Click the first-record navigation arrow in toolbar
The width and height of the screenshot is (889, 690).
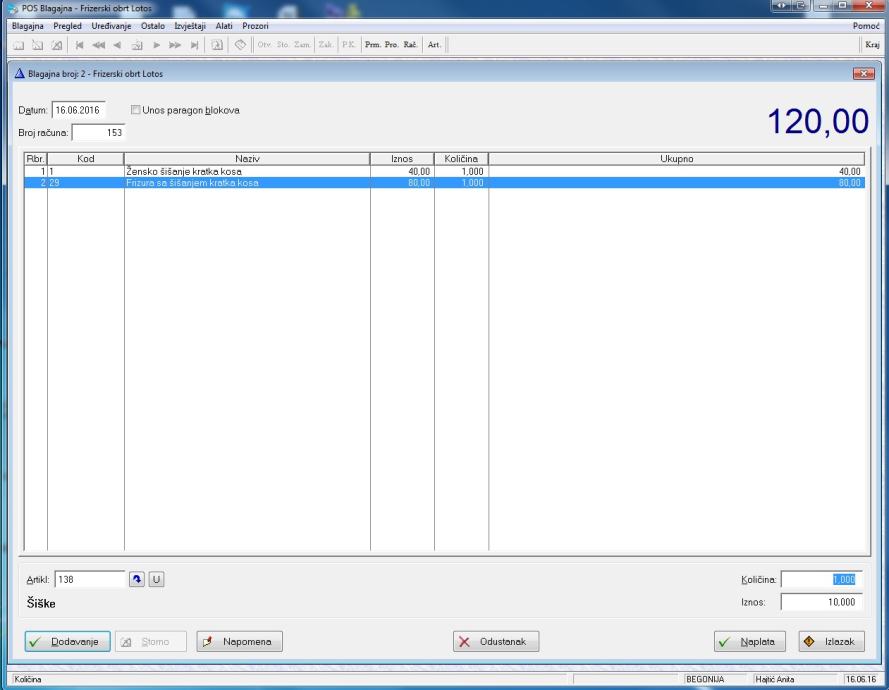pyautogui.click(x=79, y=45)
